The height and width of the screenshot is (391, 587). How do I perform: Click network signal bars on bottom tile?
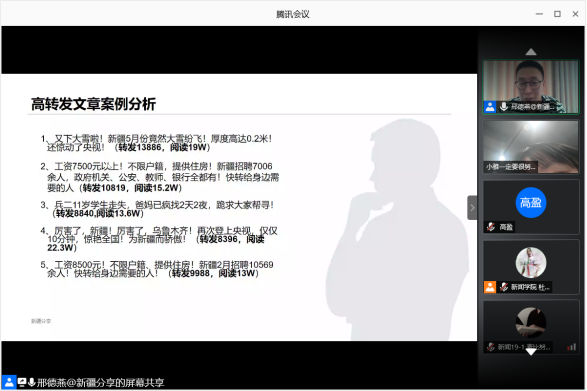pos(571,347)
